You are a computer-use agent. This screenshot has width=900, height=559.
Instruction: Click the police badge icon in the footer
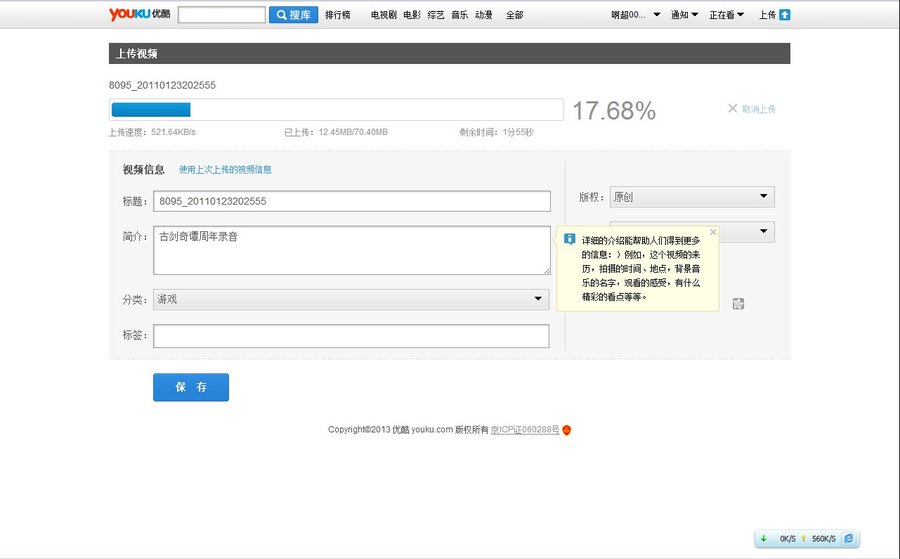[567, 430]
